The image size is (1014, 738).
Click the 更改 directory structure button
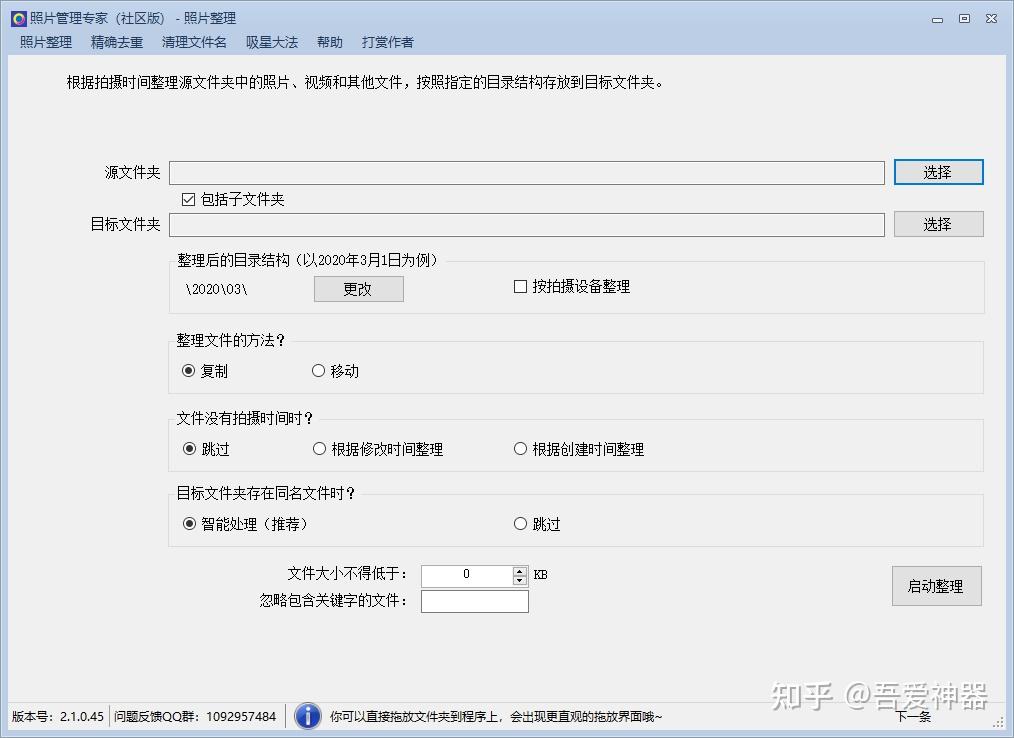coord(359,288)
